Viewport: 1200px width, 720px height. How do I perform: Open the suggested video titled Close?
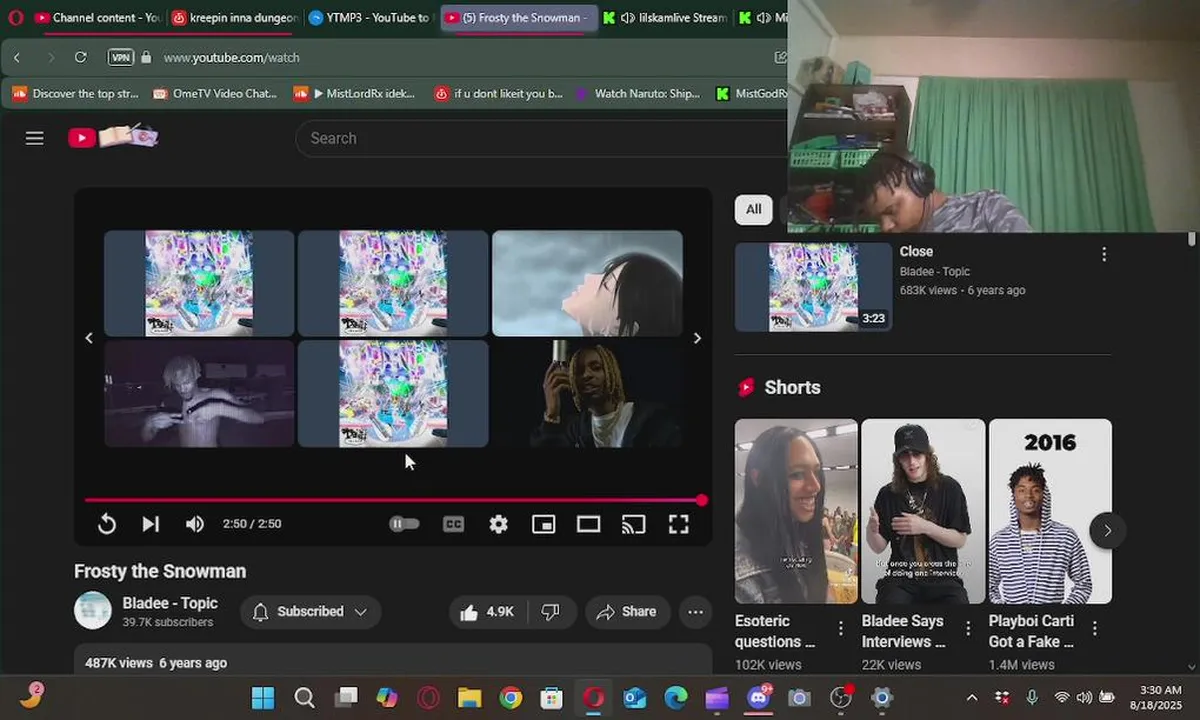click(x=916, y=252)
